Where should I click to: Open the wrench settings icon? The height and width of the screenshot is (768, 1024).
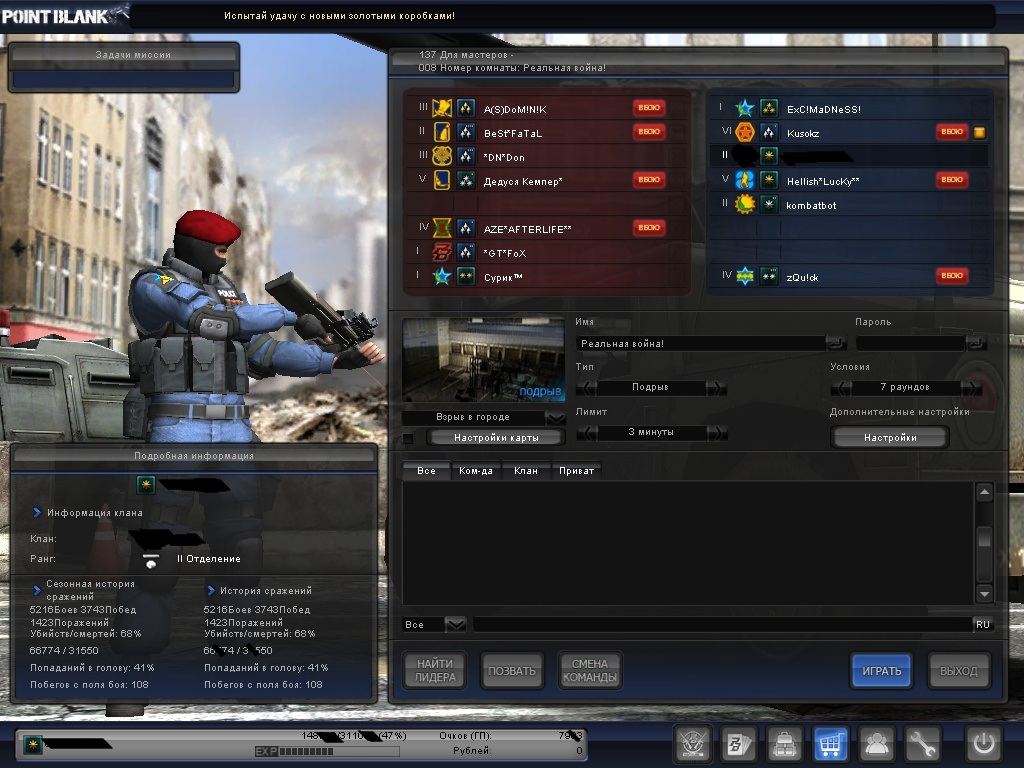[922, 743]
